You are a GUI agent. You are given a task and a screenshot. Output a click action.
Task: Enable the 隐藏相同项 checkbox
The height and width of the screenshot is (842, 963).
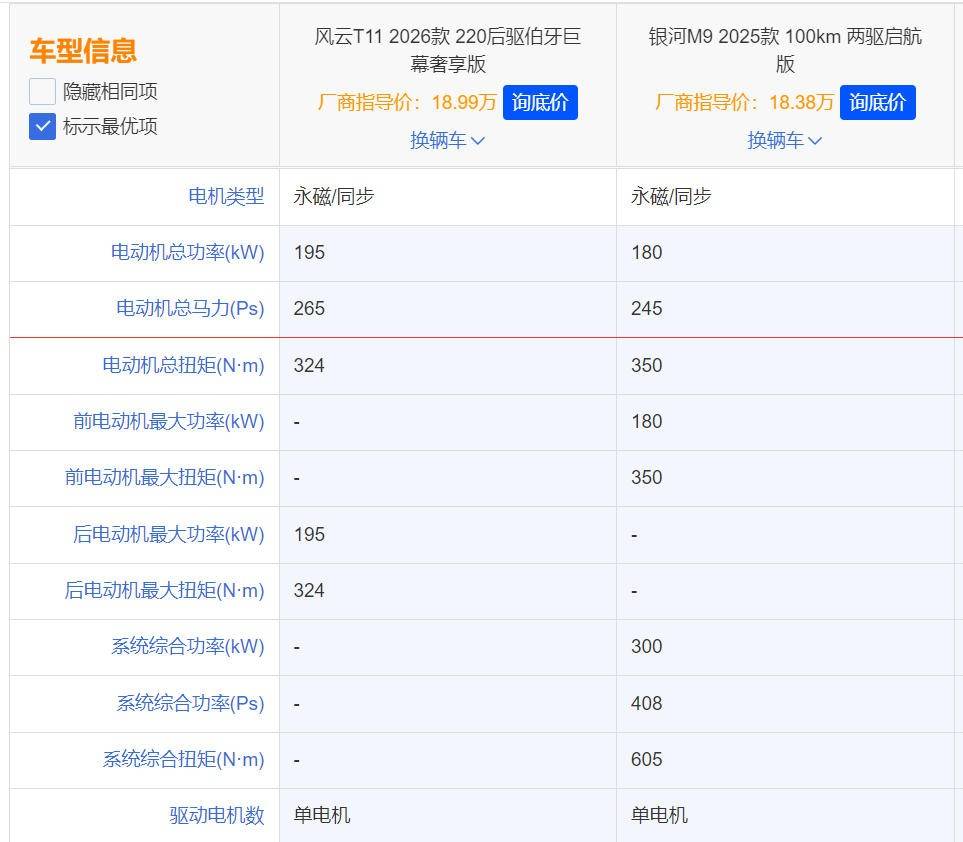tap(41, 91)
